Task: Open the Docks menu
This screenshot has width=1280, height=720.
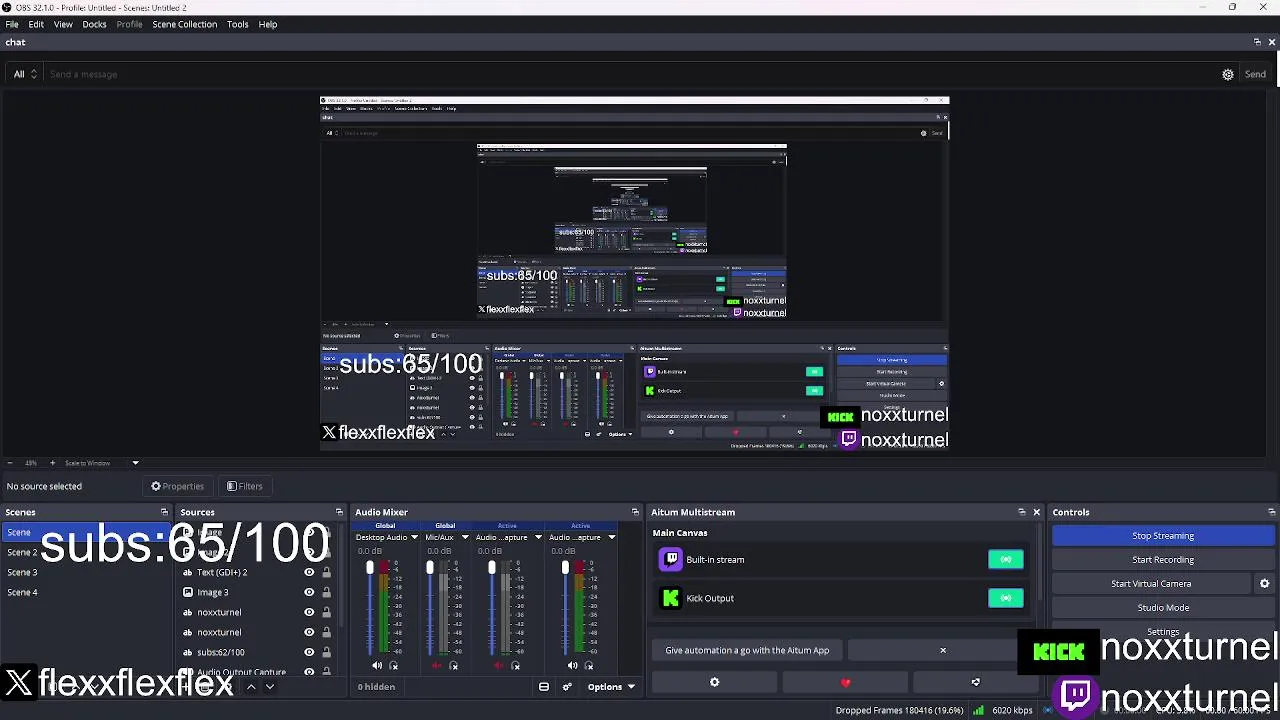Action: tap(94, 24)
